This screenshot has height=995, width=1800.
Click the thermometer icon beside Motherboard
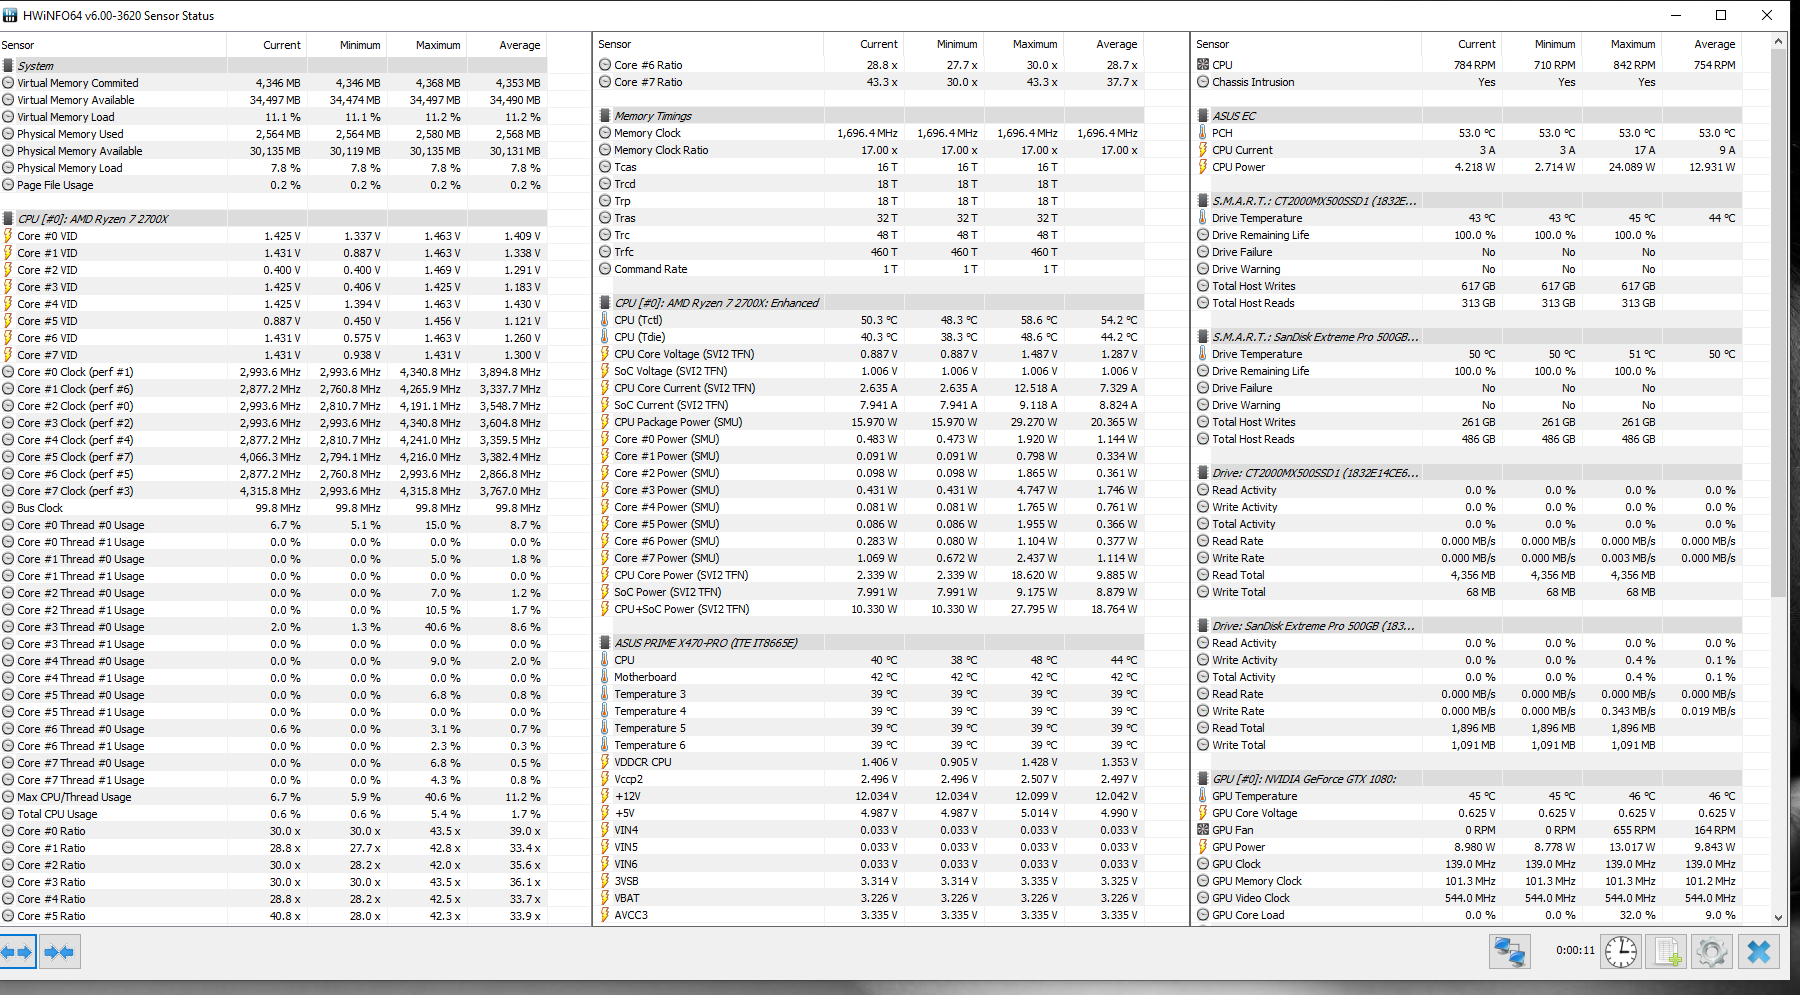point(605,677)
